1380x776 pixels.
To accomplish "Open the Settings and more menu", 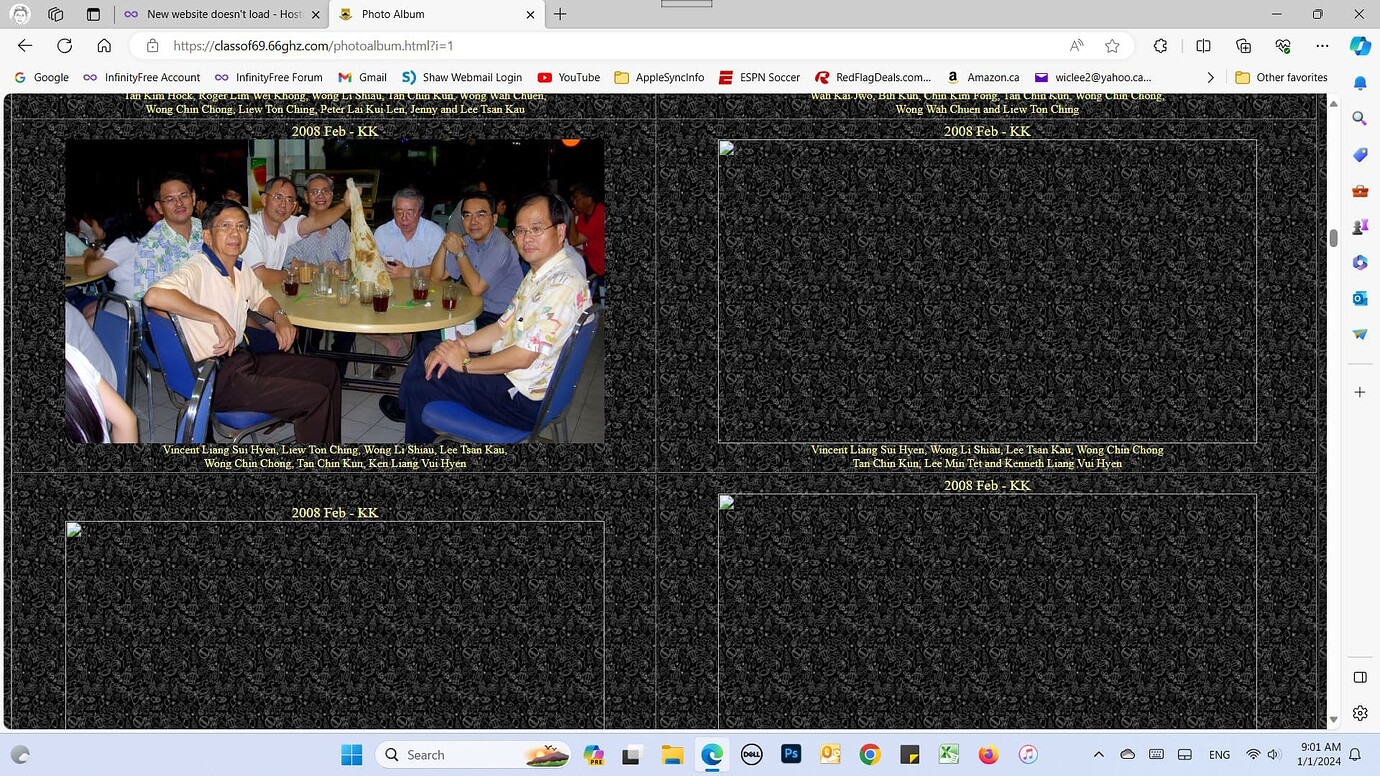I will [x=1322, y=46].
